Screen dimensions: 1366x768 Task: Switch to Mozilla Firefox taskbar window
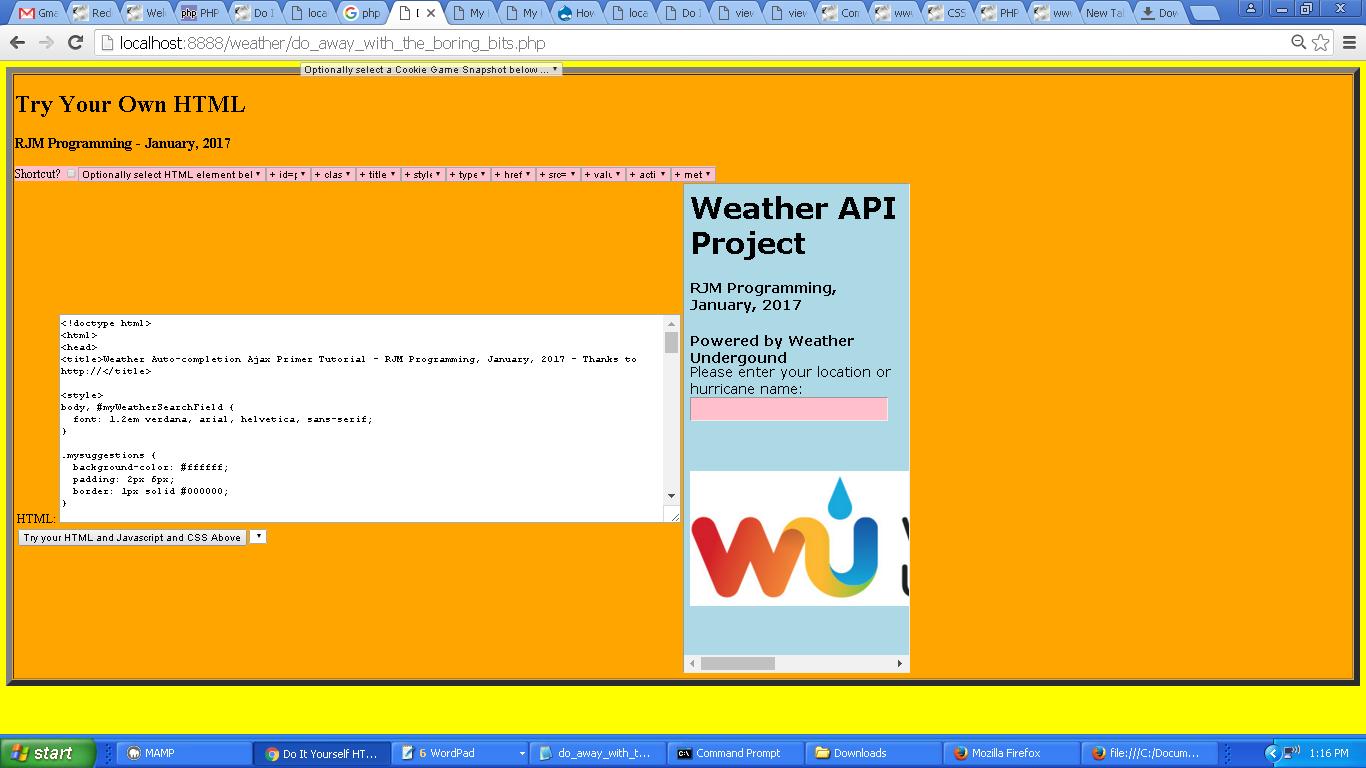[x=1013, y=753]
